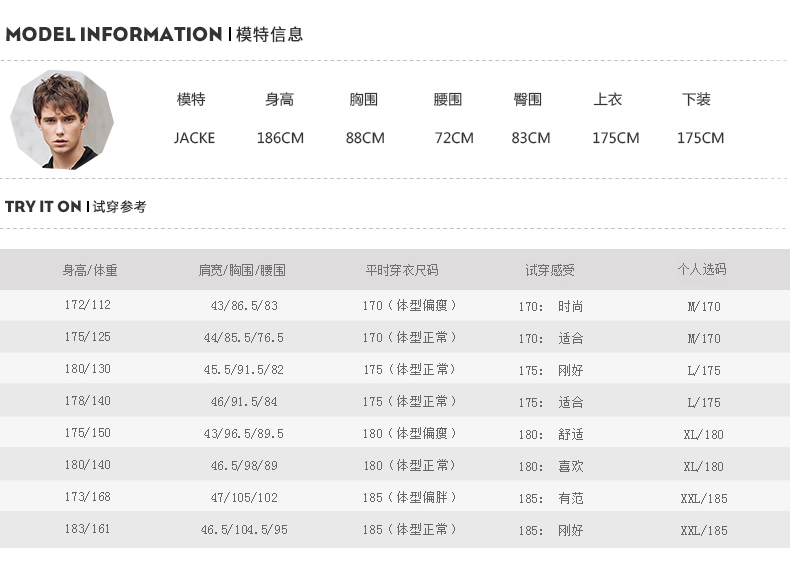The image size is (790, 576).
Task: Select the 72CM waist value
Action: [454, 138]
